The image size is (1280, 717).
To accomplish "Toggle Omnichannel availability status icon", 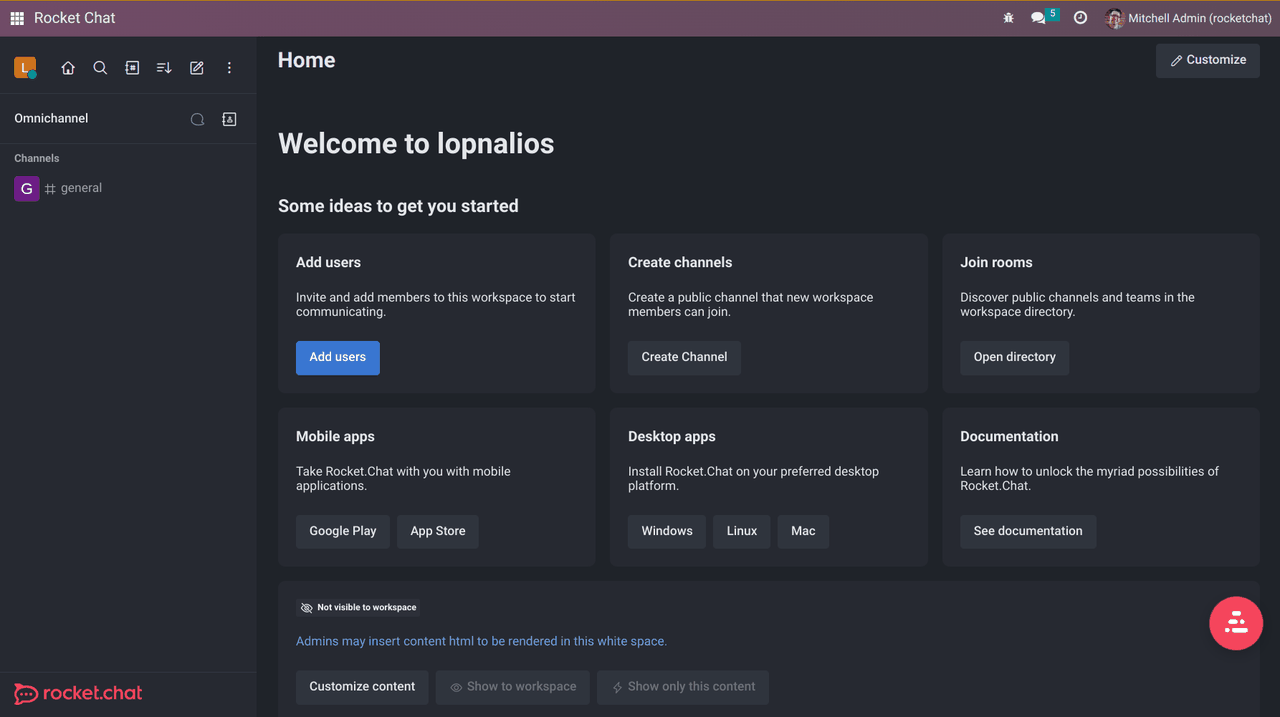I will tap(198, 119).
